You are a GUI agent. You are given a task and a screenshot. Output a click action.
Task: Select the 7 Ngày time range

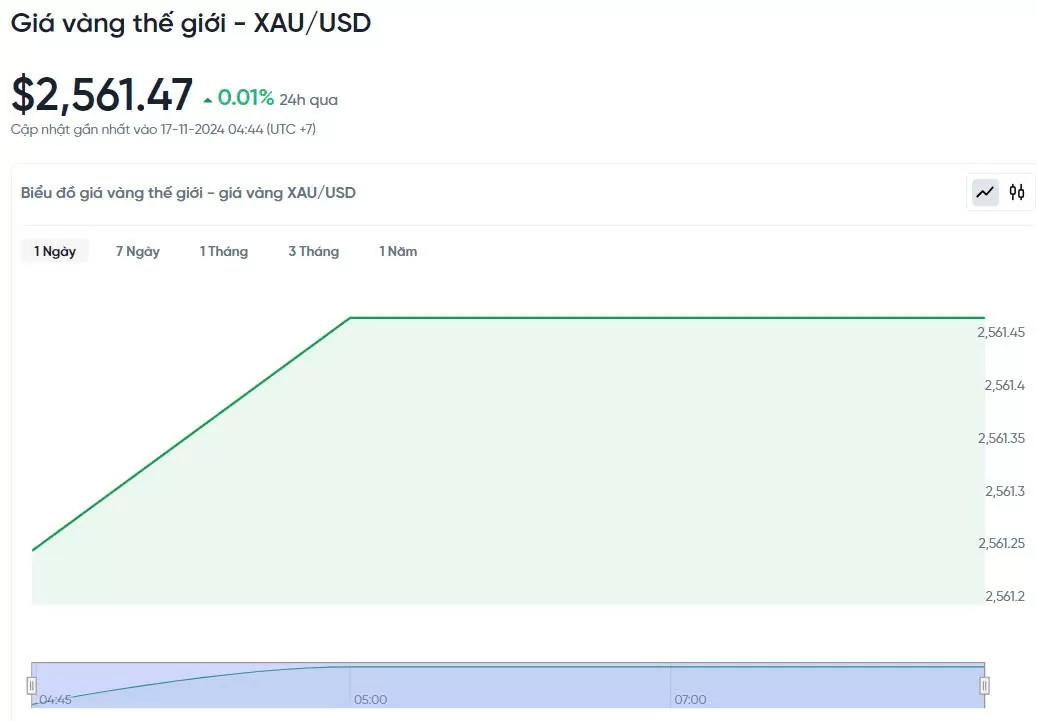138,251
